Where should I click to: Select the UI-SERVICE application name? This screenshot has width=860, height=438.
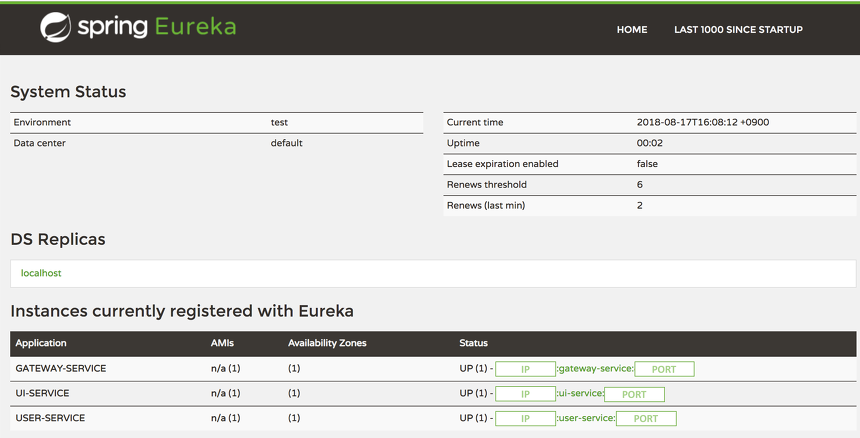tap(42, 393)
